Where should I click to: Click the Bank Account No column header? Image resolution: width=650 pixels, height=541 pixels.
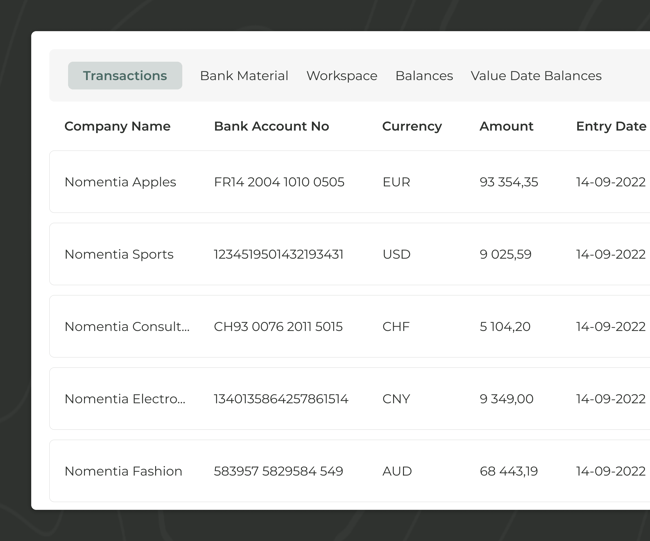272,126
